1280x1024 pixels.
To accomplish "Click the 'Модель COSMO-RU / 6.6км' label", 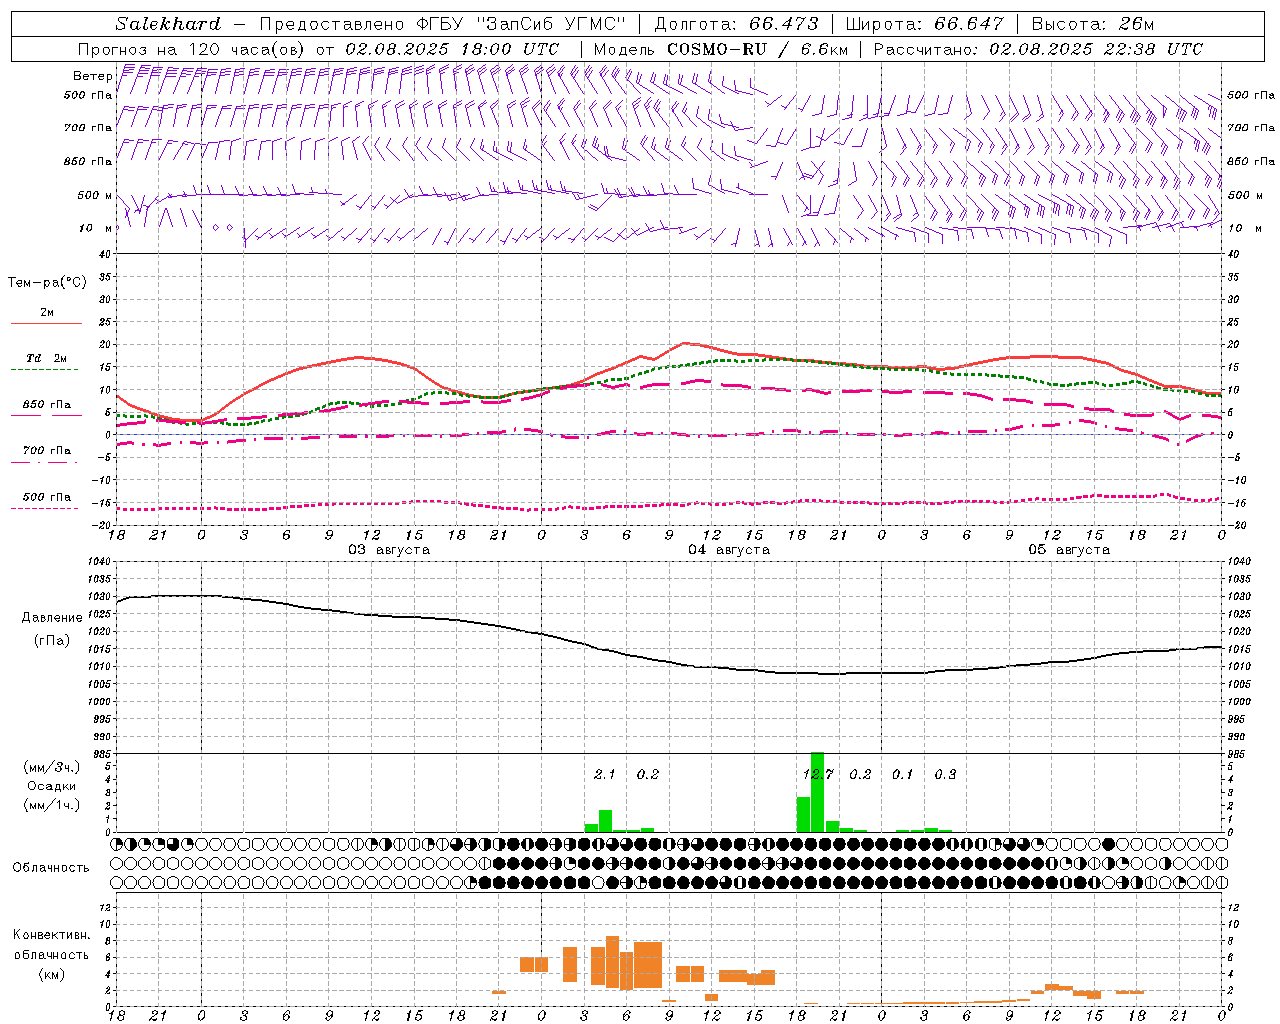I will [x=720, y=49].
